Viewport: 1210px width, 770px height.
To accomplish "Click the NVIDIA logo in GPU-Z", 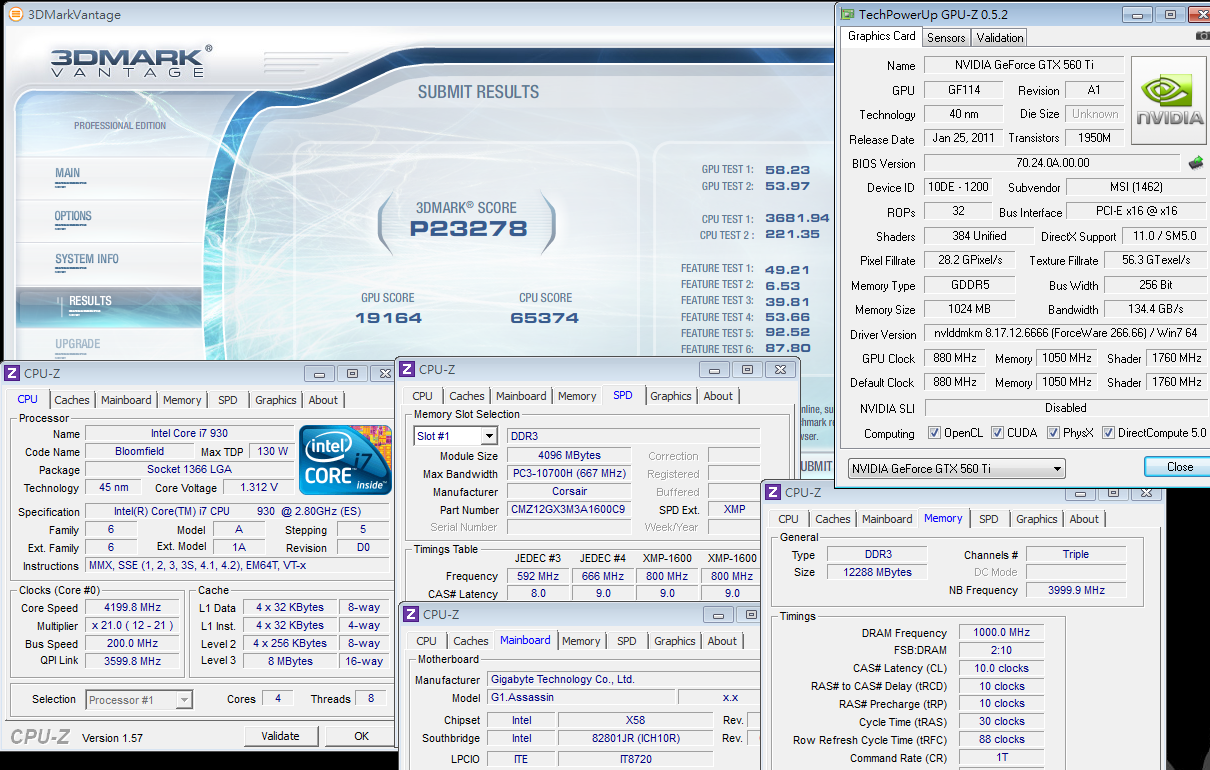I will [1169, 100].
